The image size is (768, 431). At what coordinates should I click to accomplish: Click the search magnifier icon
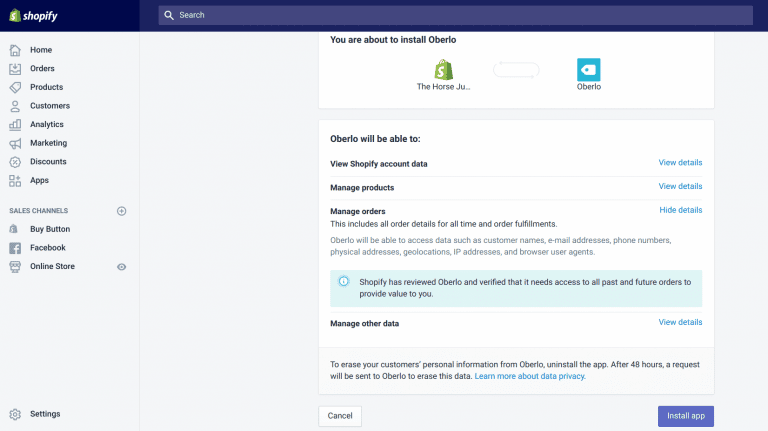pyautogui.click(x=169, y=15)
